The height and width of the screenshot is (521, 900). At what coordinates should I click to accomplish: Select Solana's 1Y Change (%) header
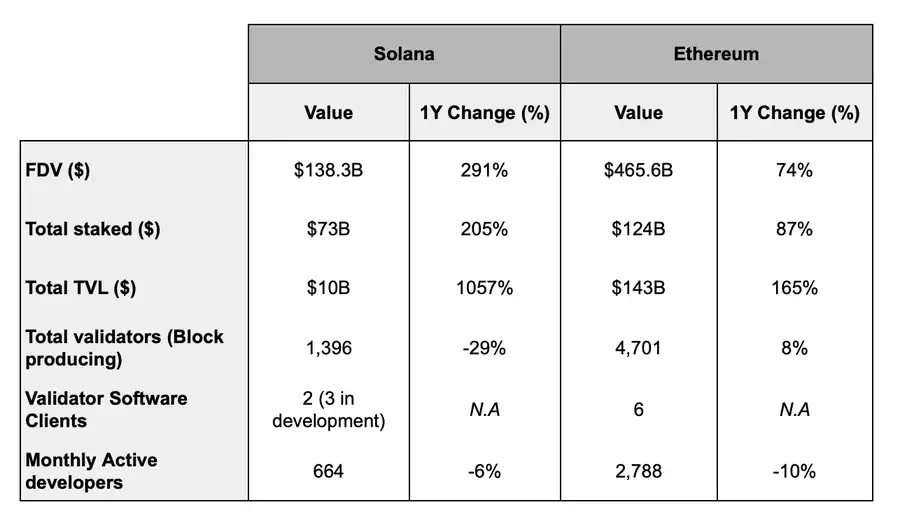click(x=485, y=113)
